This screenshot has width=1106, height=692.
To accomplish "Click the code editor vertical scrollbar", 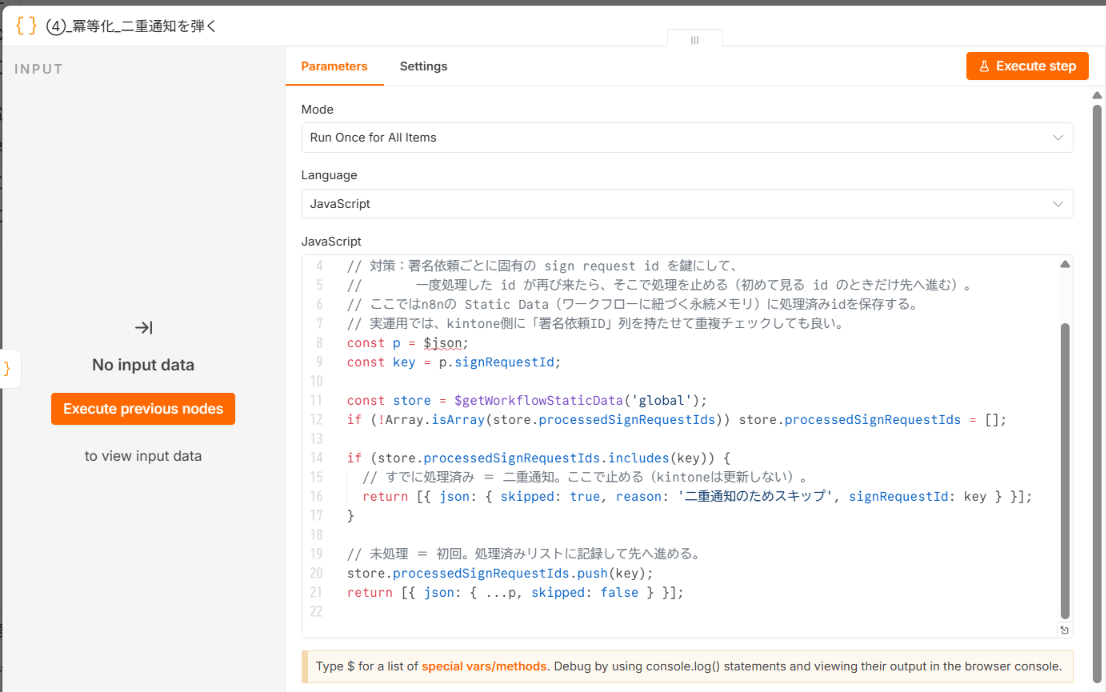I will [1065, 471].
